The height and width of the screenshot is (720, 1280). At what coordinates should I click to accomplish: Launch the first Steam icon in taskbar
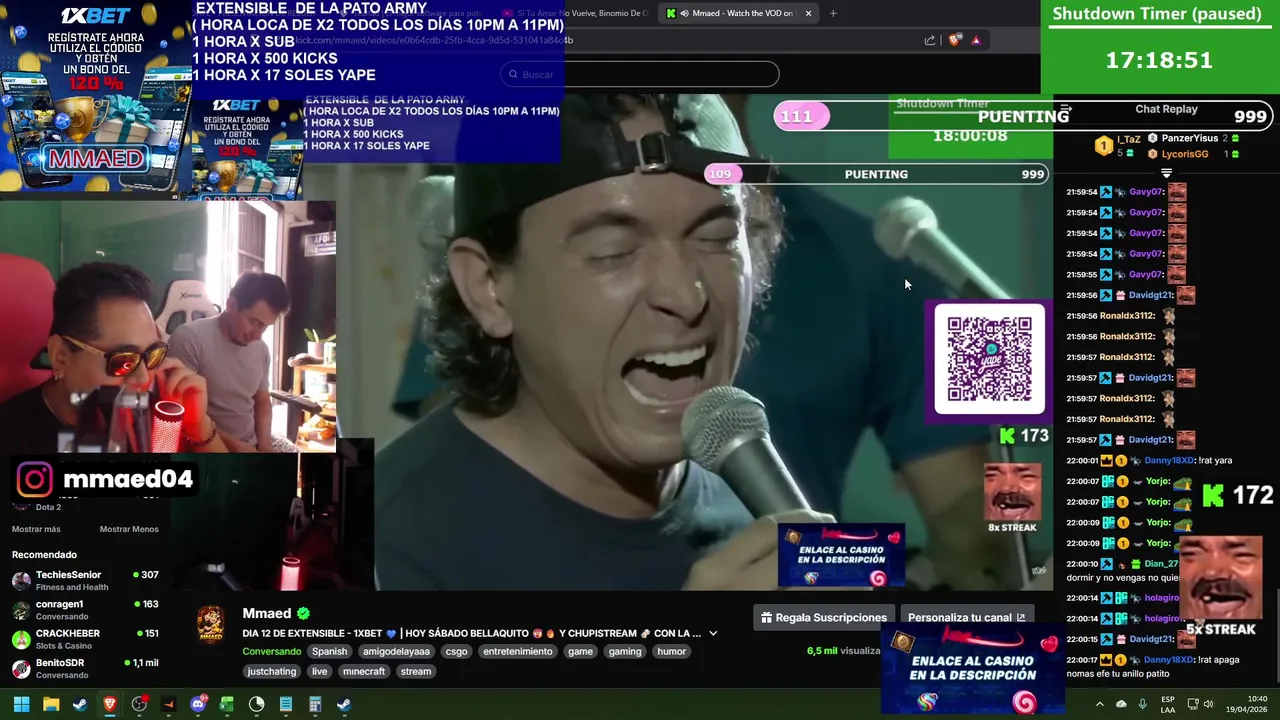click(x=80, y=704)
